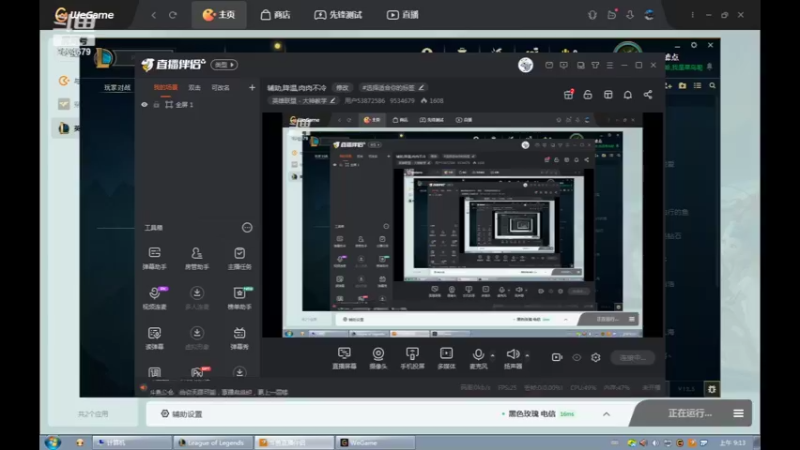Open the 直播伴侣 title bar menu lines
This screenshot has width=800, height=450.
click(610, 65)
